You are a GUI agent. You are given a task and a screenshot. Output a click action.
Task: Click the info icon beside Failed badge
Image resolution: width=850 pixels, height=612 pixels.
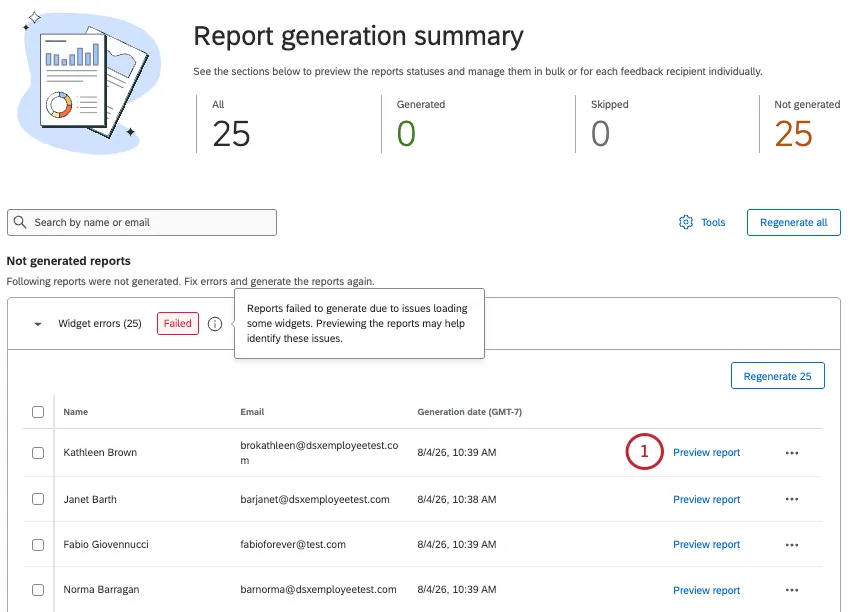(x=215, y=324)
